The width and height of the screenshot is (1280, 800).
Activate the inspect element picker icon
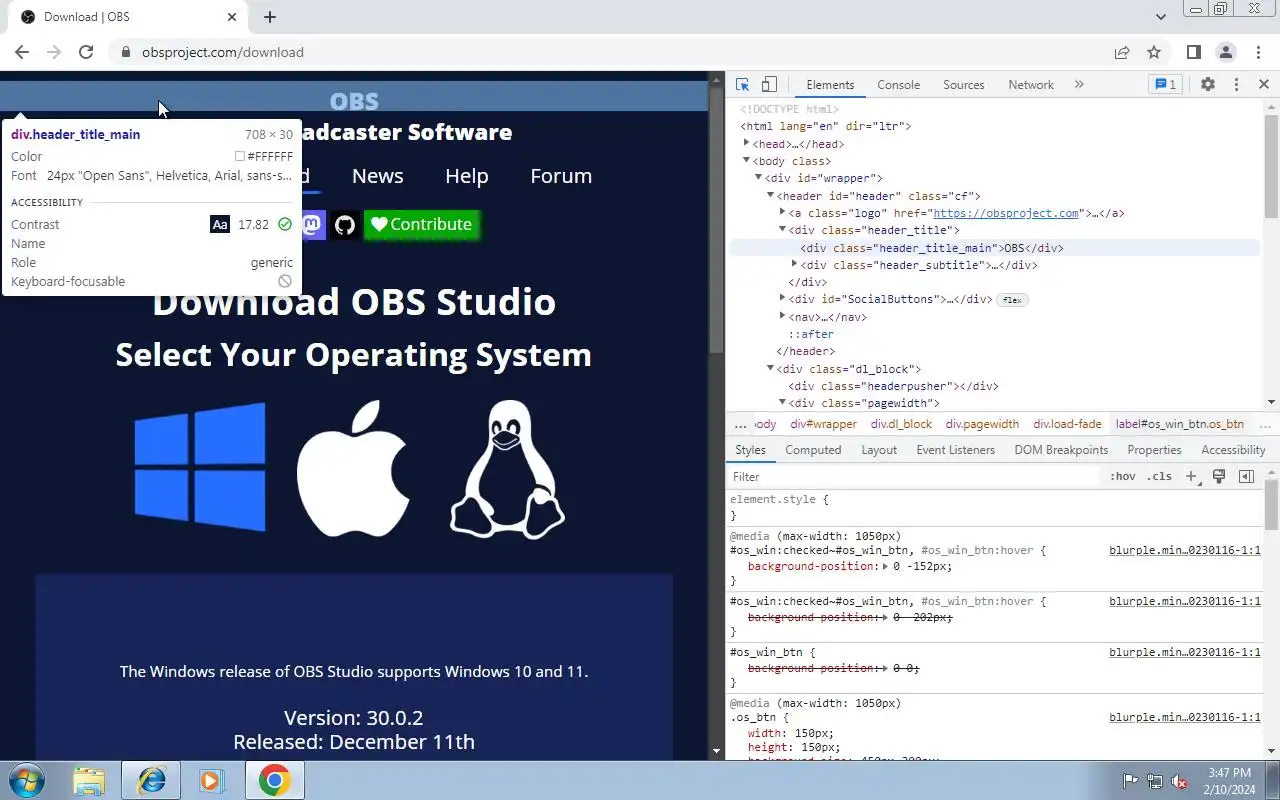click(x=742, y=85)
